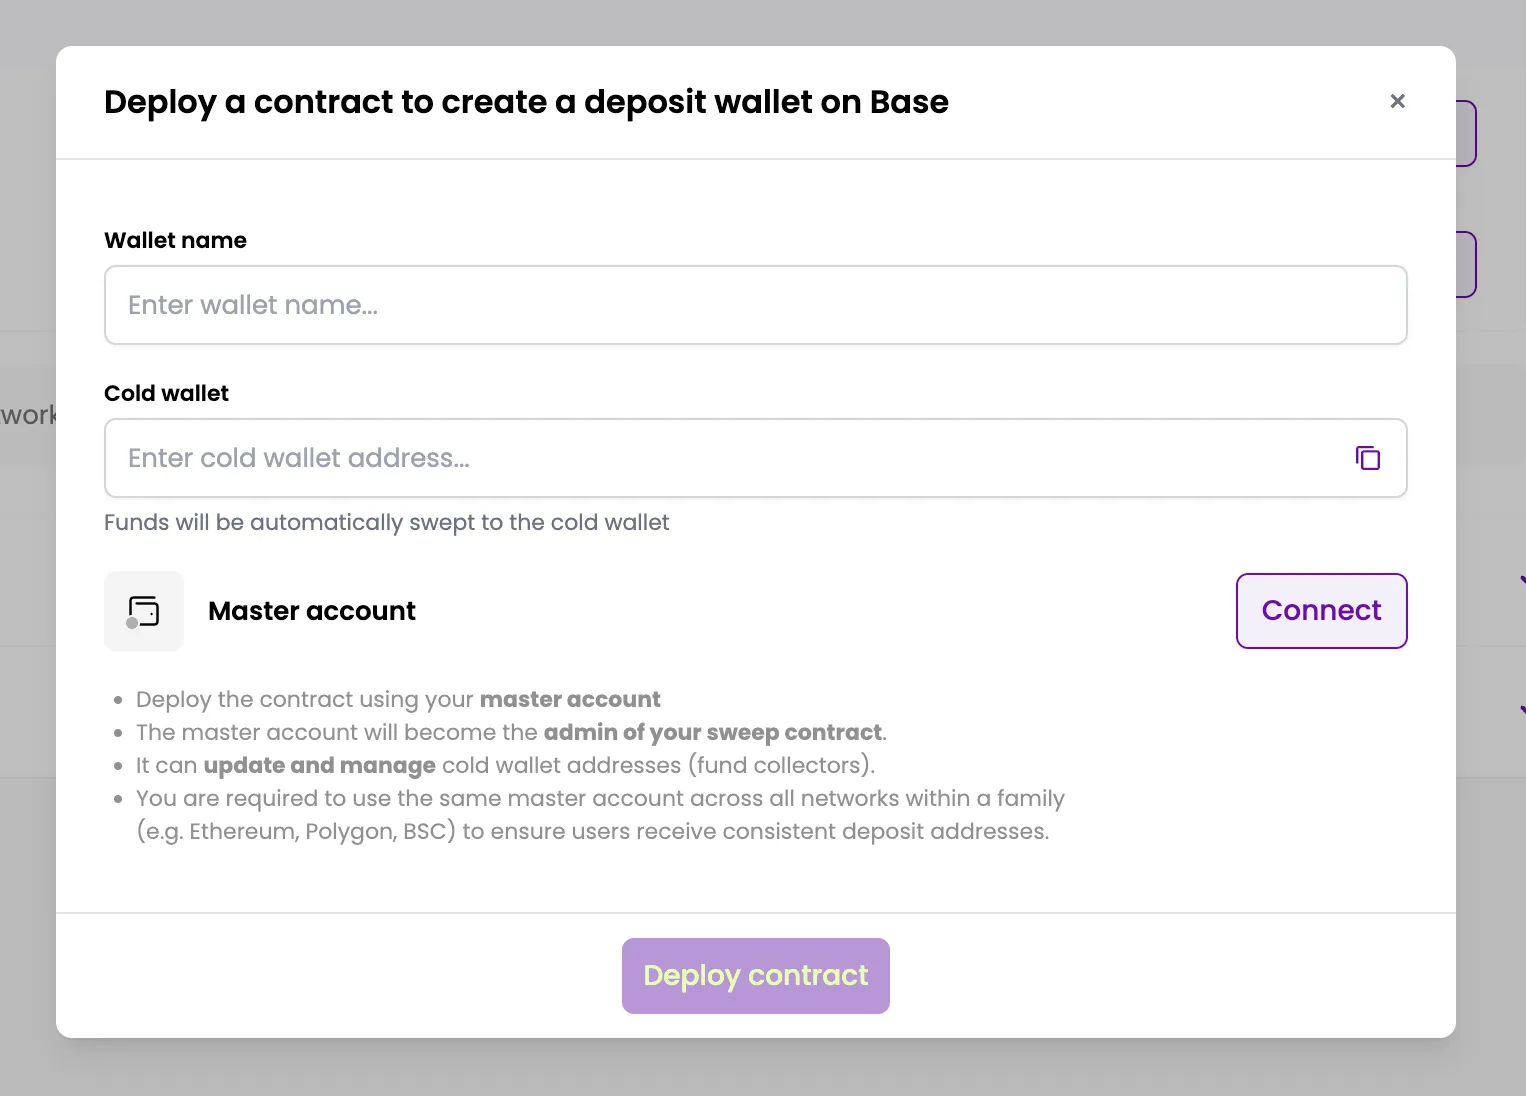Focus the Cold wallet address field
The height and width of the screenshot is (1096, 1526).
click(x=730, y=458)
